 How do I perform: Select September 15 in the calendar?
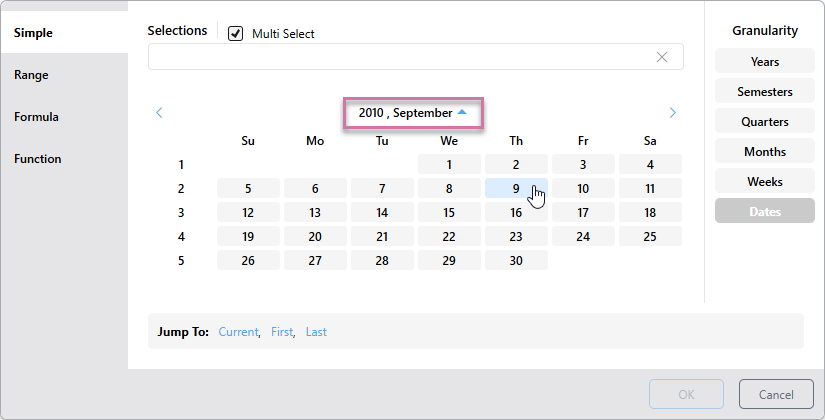449,212
